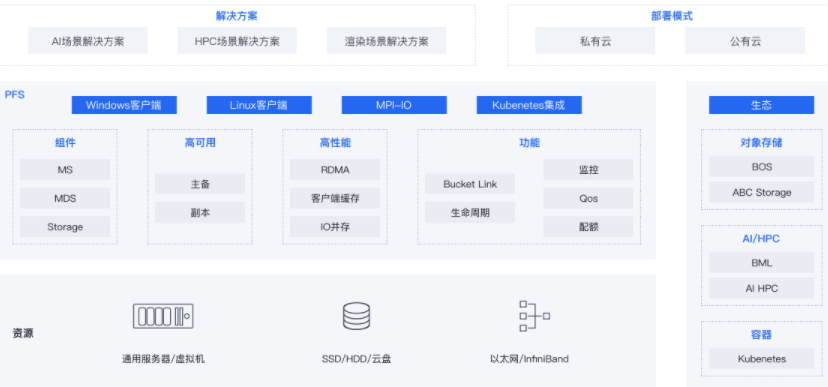Screen dimensions: 828x387
Task: Click the Kubernetes box under 容器
Action: (x=761, y=359)
